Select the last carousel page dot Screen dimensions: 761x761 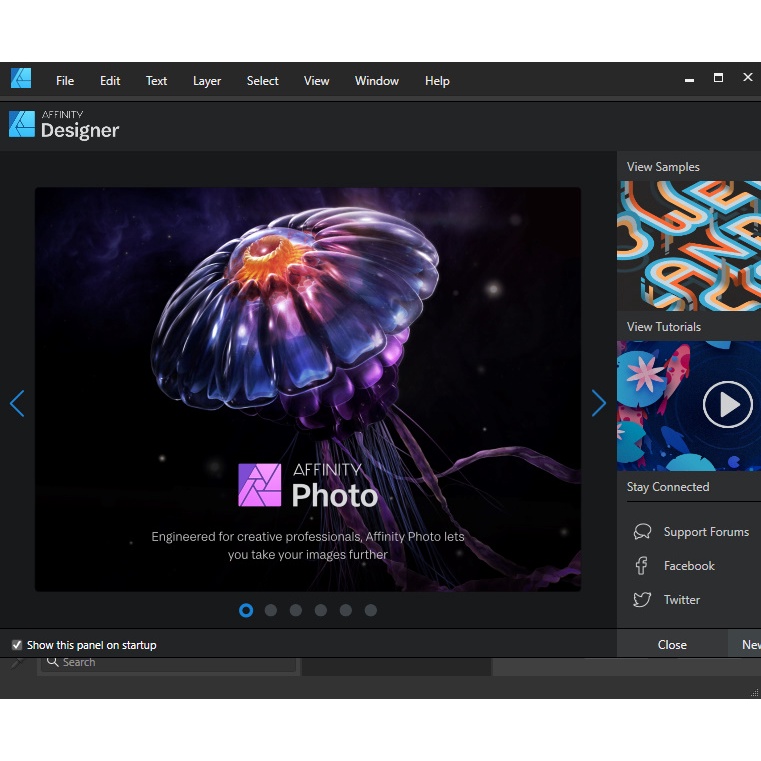(371, 610)
